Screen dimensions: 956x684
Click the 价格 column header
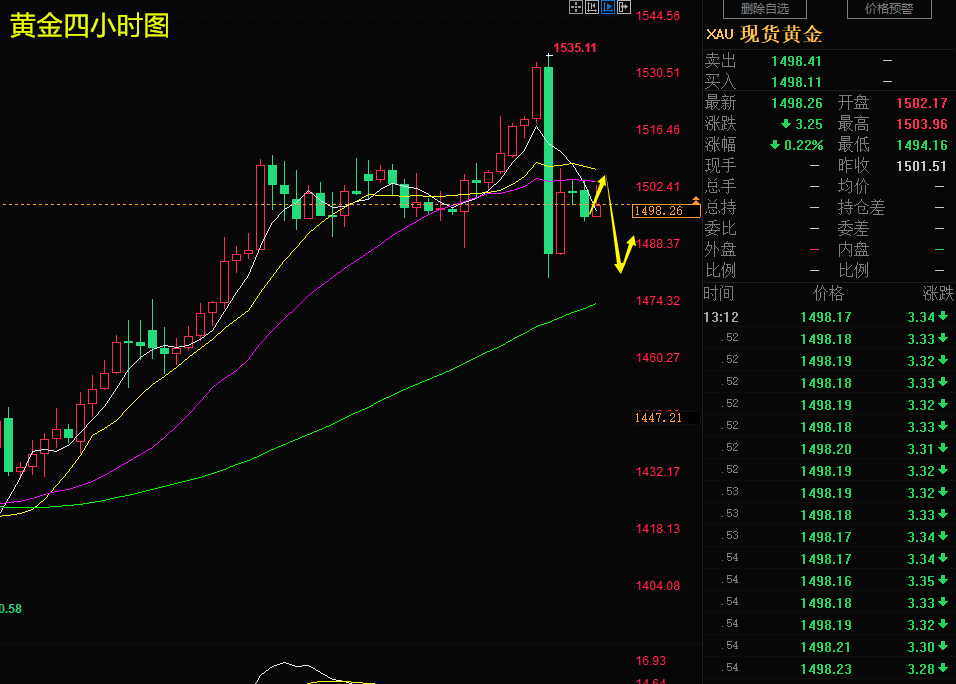pyautogui.click(x=829, y=294)
